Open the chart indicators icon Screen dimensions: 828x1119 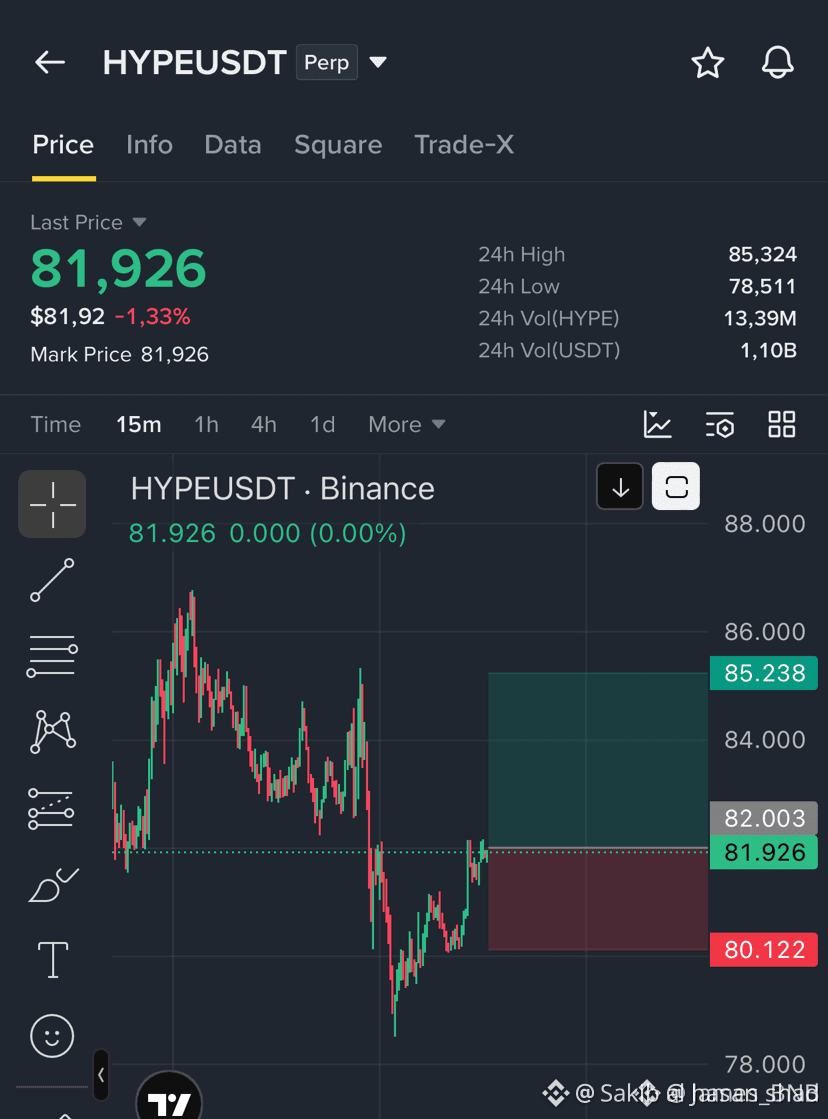click(657, 424)
